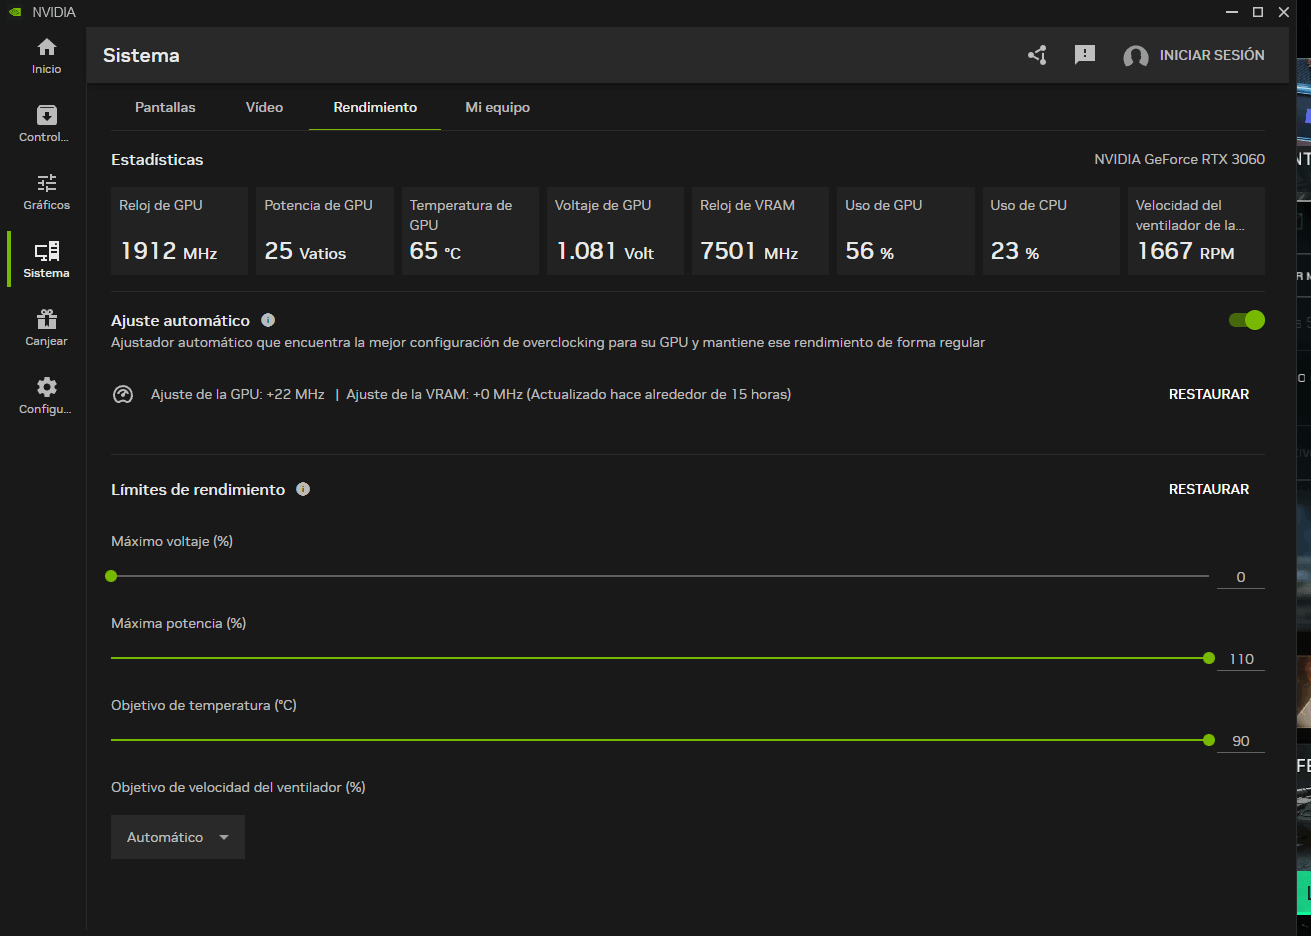Click the NVIDIA GeForce RTX 3060 label

pyautogui.click(x=1179, y=159)
